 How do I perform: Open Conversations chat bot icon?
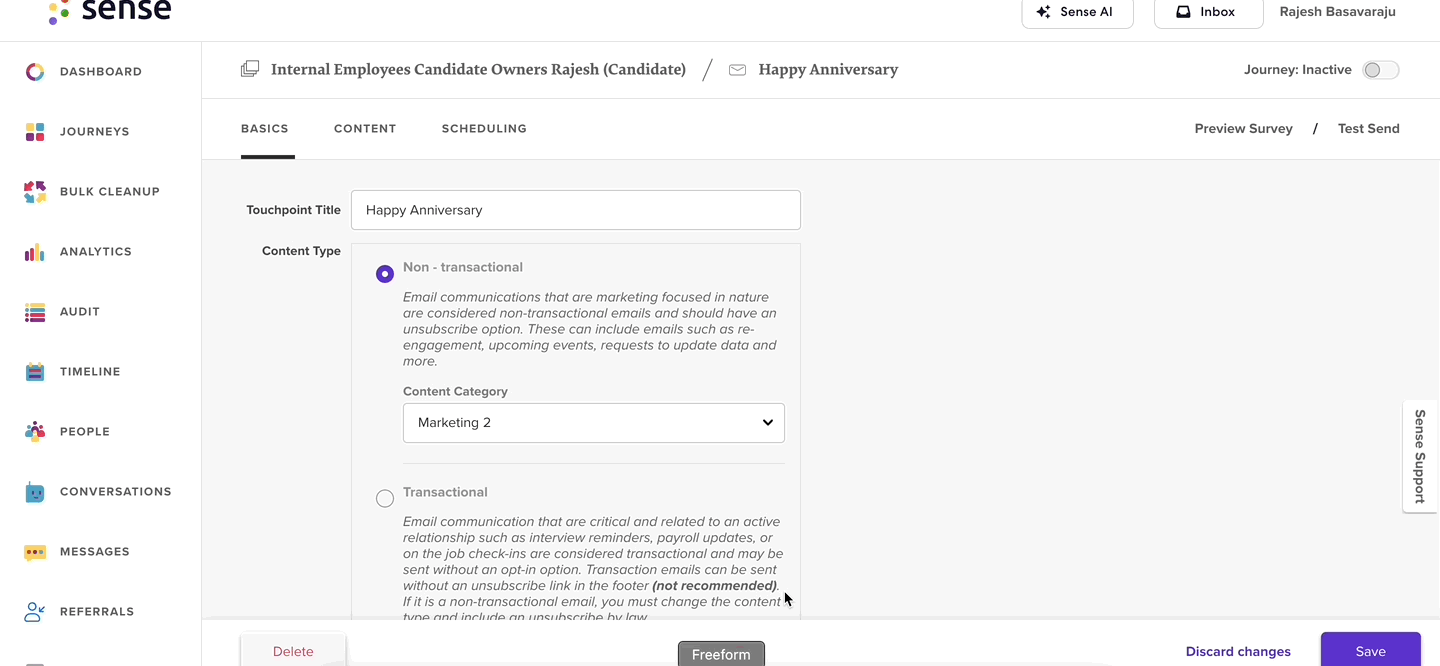[35, 492]
